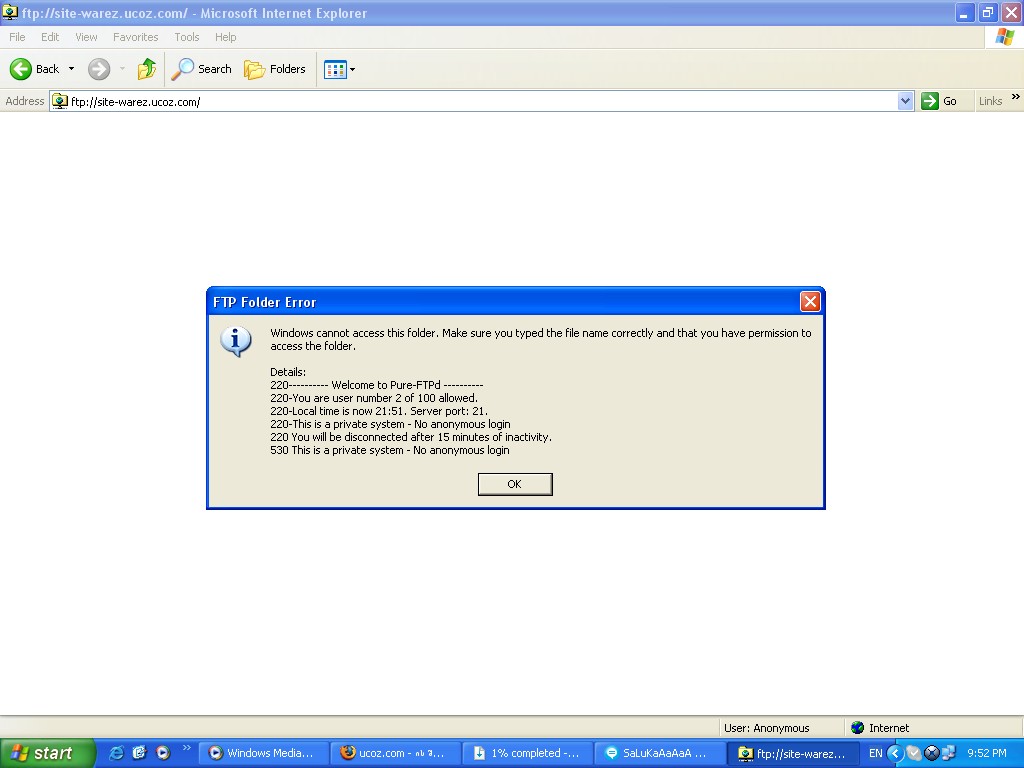The image size is (1024, 768).
Task: Open the Help menu
Action: (x=225, y=37)
